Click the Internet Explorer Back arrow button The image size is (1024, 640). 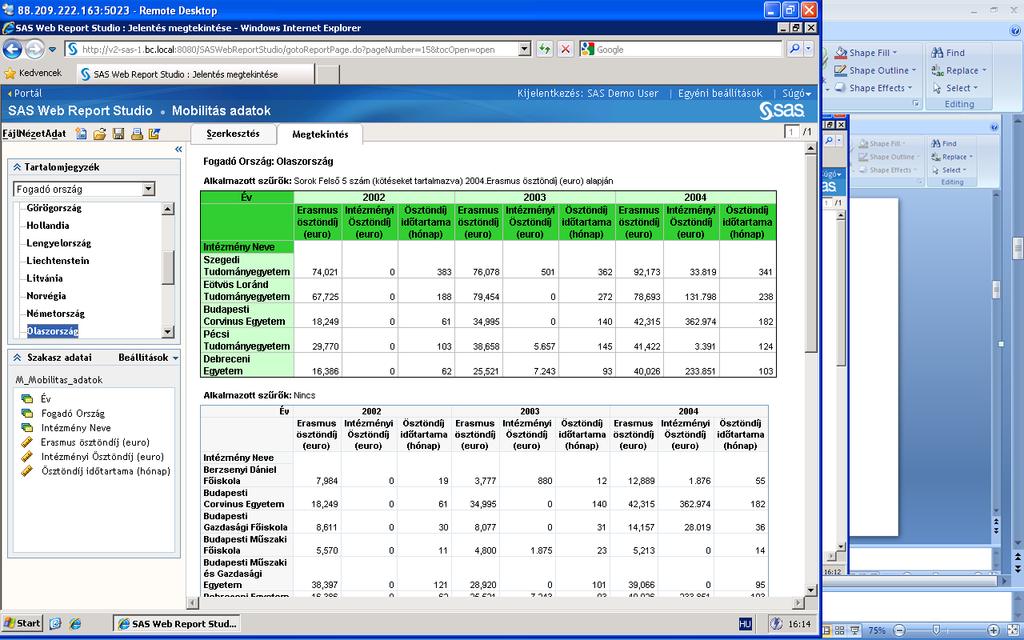pyautogui.click(x=12, y=49)
